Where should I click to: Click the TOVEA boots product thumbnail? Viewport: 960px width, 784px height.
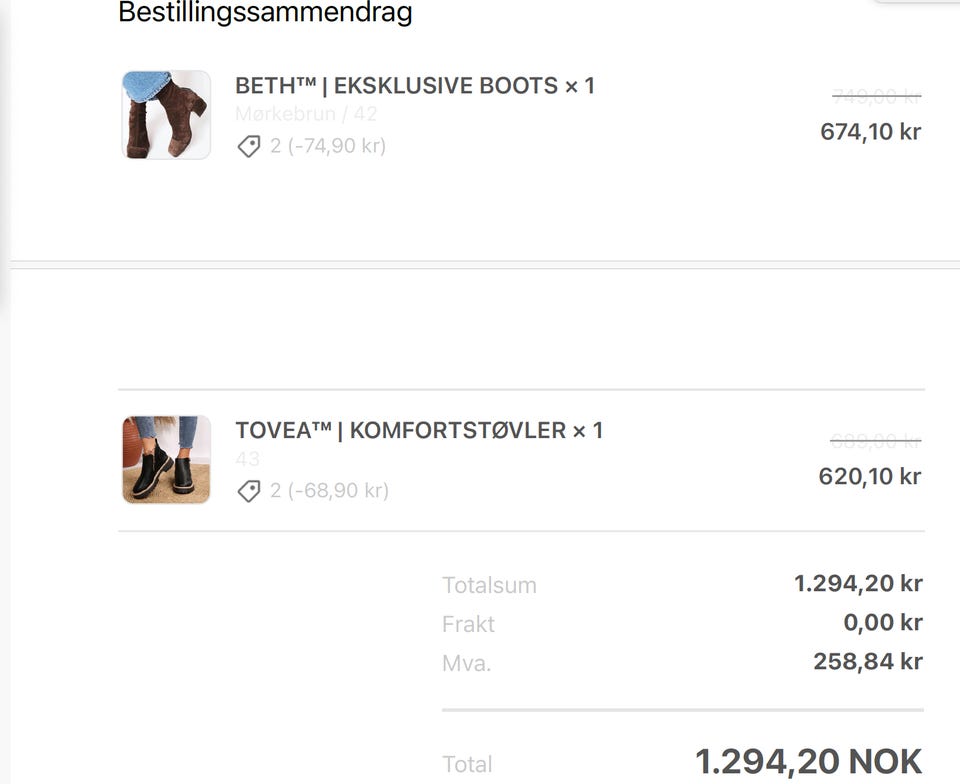166,460
